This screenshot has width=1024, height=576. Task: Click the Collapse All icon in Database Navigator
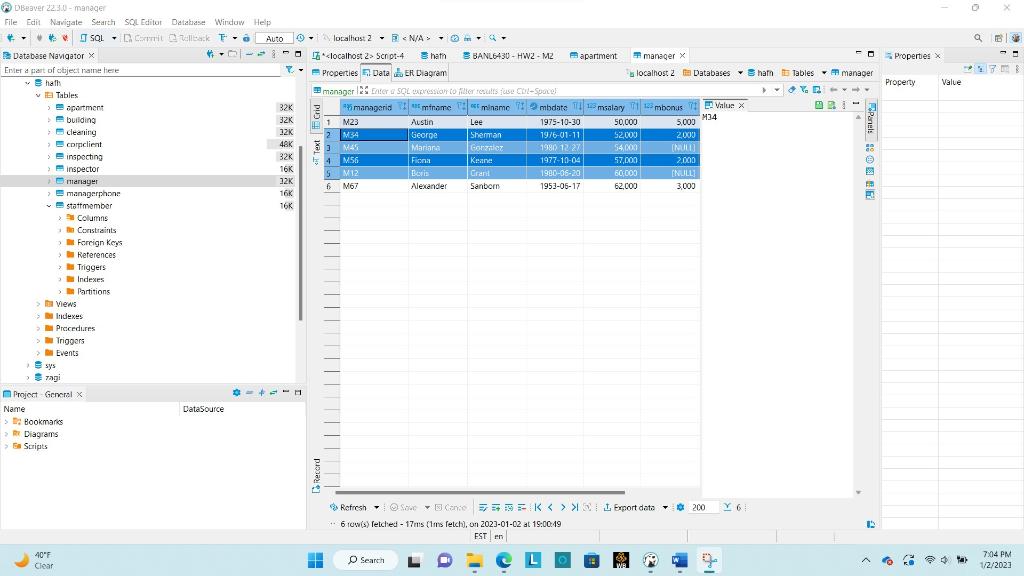point(249,54)
